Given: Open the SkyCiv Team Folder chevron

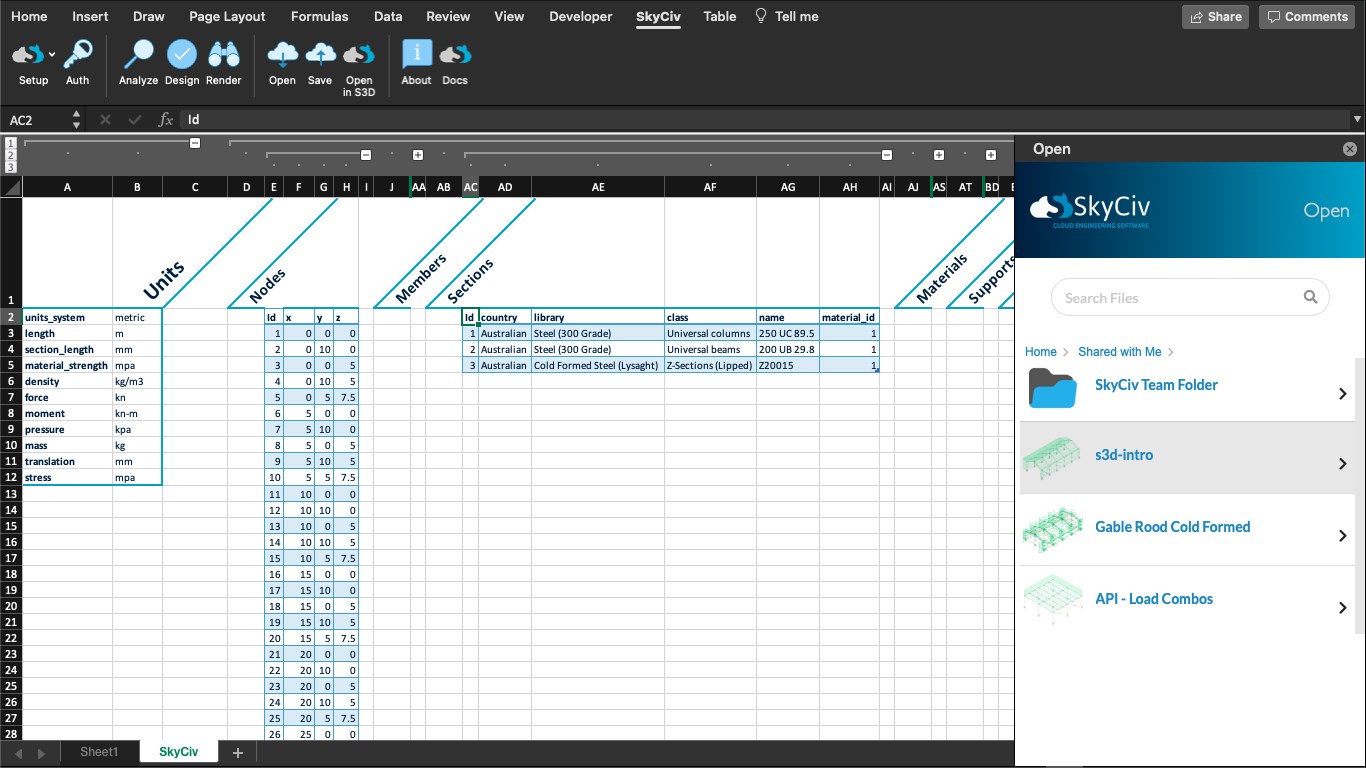Looking at the screenshot, I should pyautogui.click(x=1343, y=394).
